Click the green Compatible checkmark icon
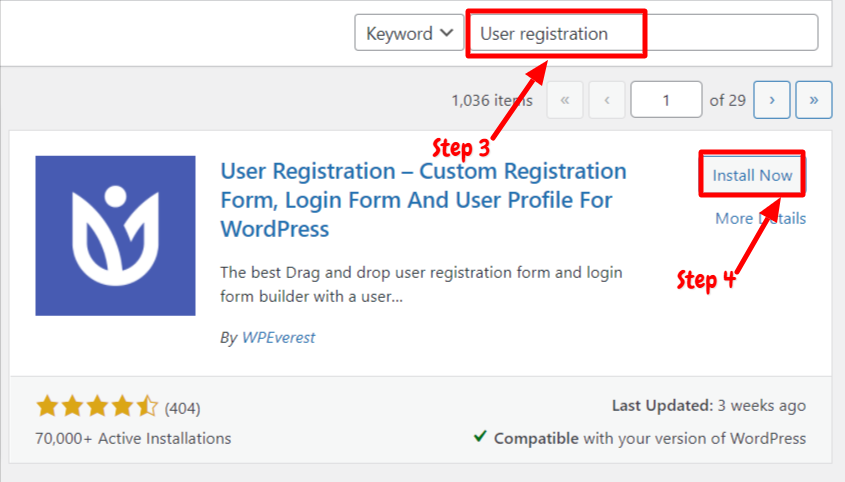 click(480, 436)
